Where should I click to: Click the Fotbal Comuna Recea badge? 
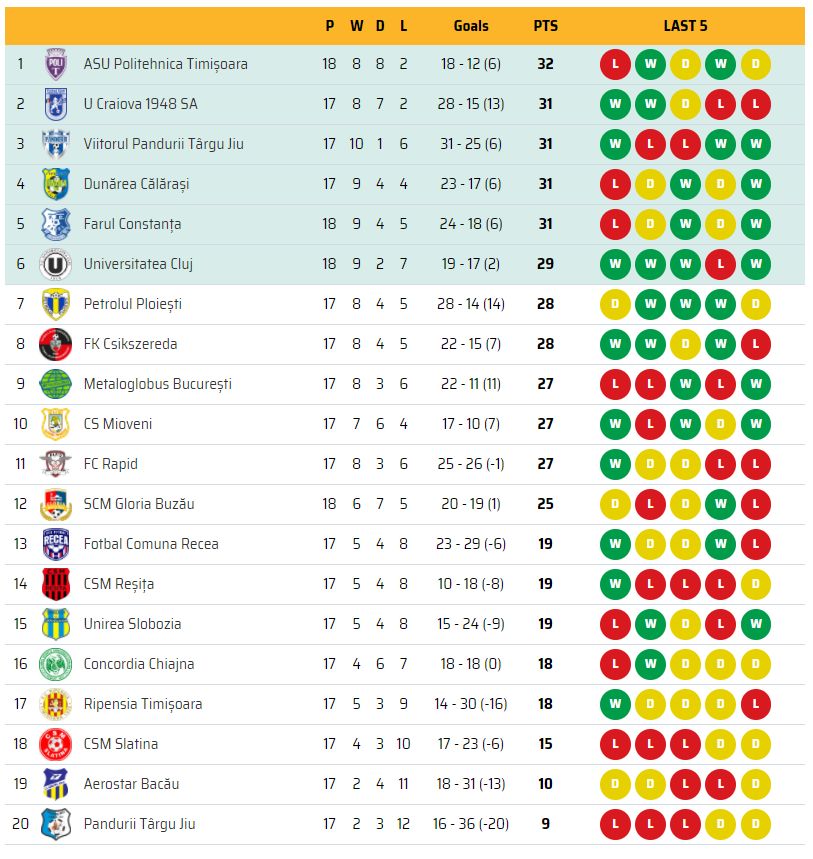pyautogui.click(x=55, y=544)
